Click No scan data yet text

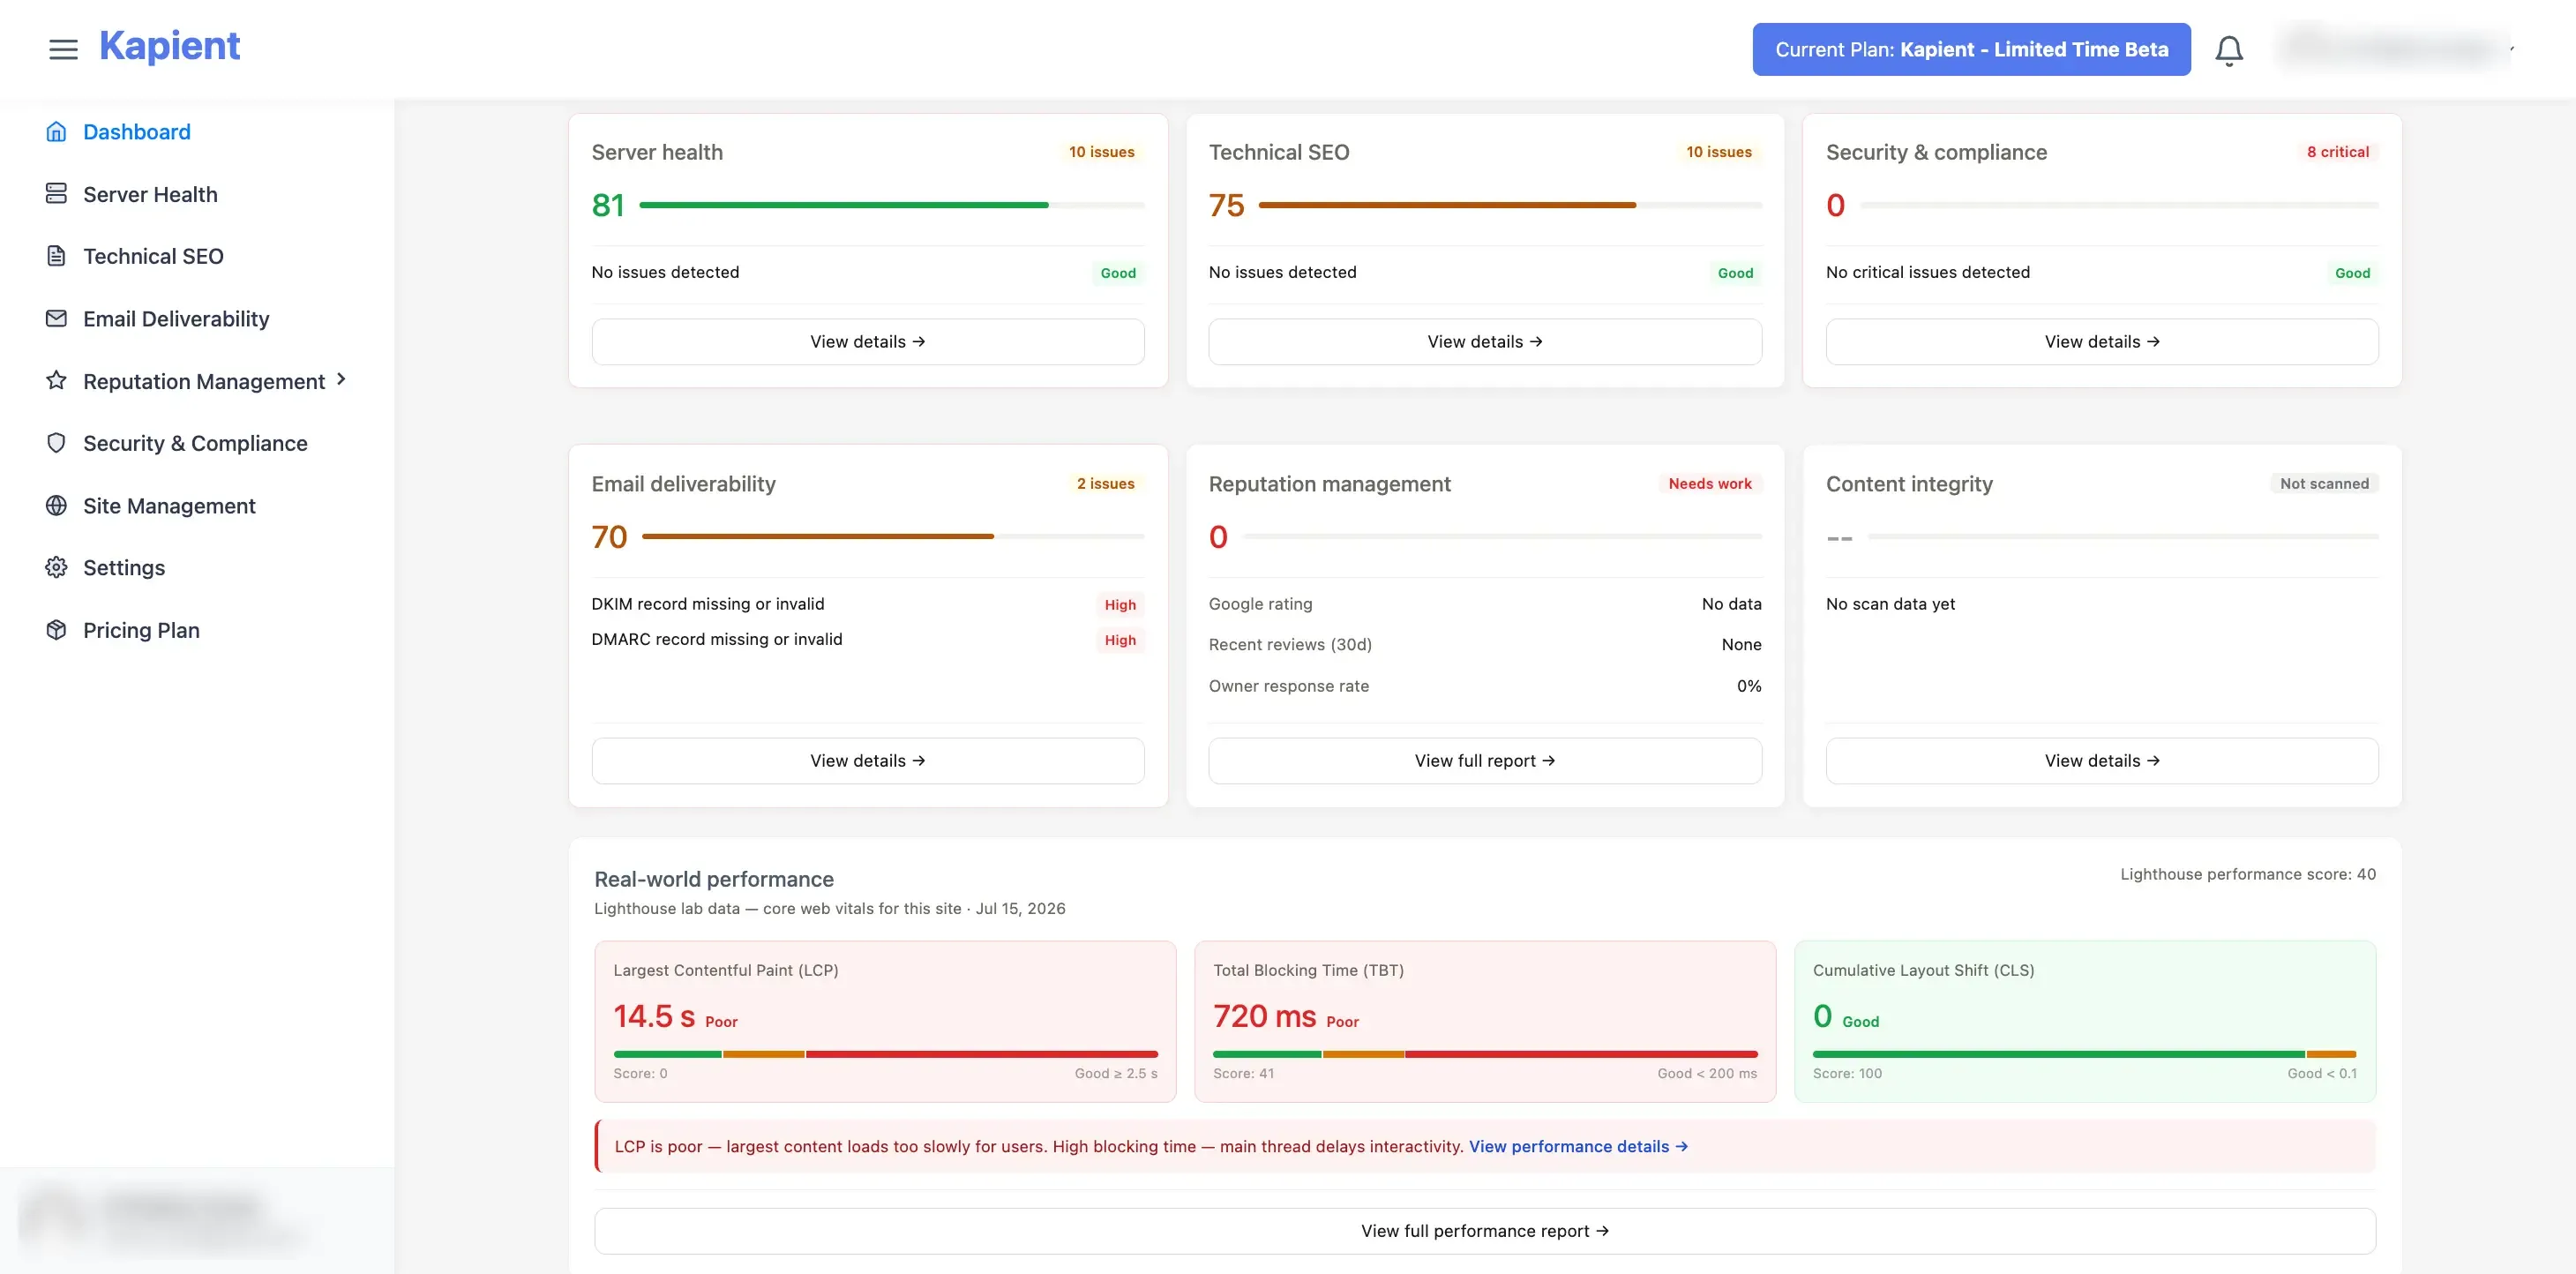pos(1890,604)
